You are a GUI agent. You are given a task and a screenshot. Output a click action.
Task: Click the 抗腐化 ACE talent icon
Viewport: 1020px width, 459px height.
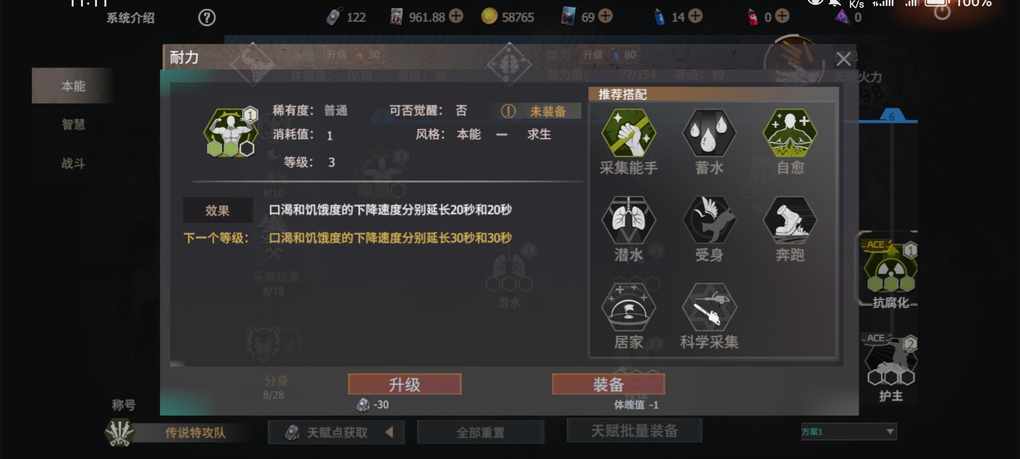[x=891, y=272]
